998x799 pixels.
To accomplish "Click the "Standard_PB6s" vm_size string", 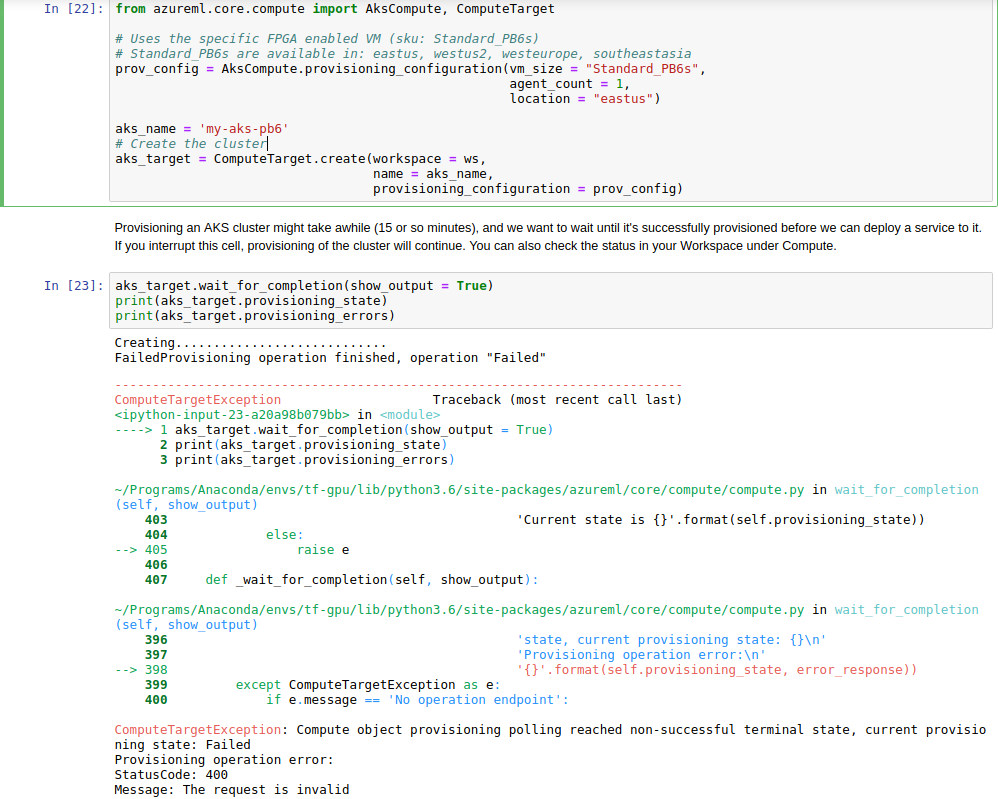I will 642,69.
